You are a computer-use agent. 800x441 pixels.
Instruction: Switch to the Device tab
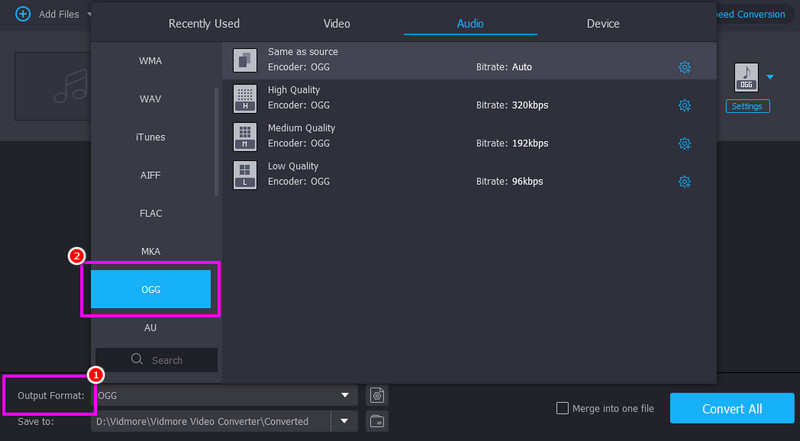[x=603, y=23]
